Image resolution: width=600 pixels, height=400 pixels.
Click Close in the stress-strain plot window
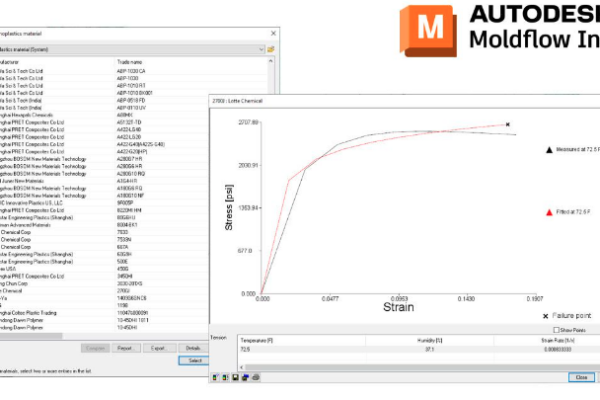[x=581, y=377]
